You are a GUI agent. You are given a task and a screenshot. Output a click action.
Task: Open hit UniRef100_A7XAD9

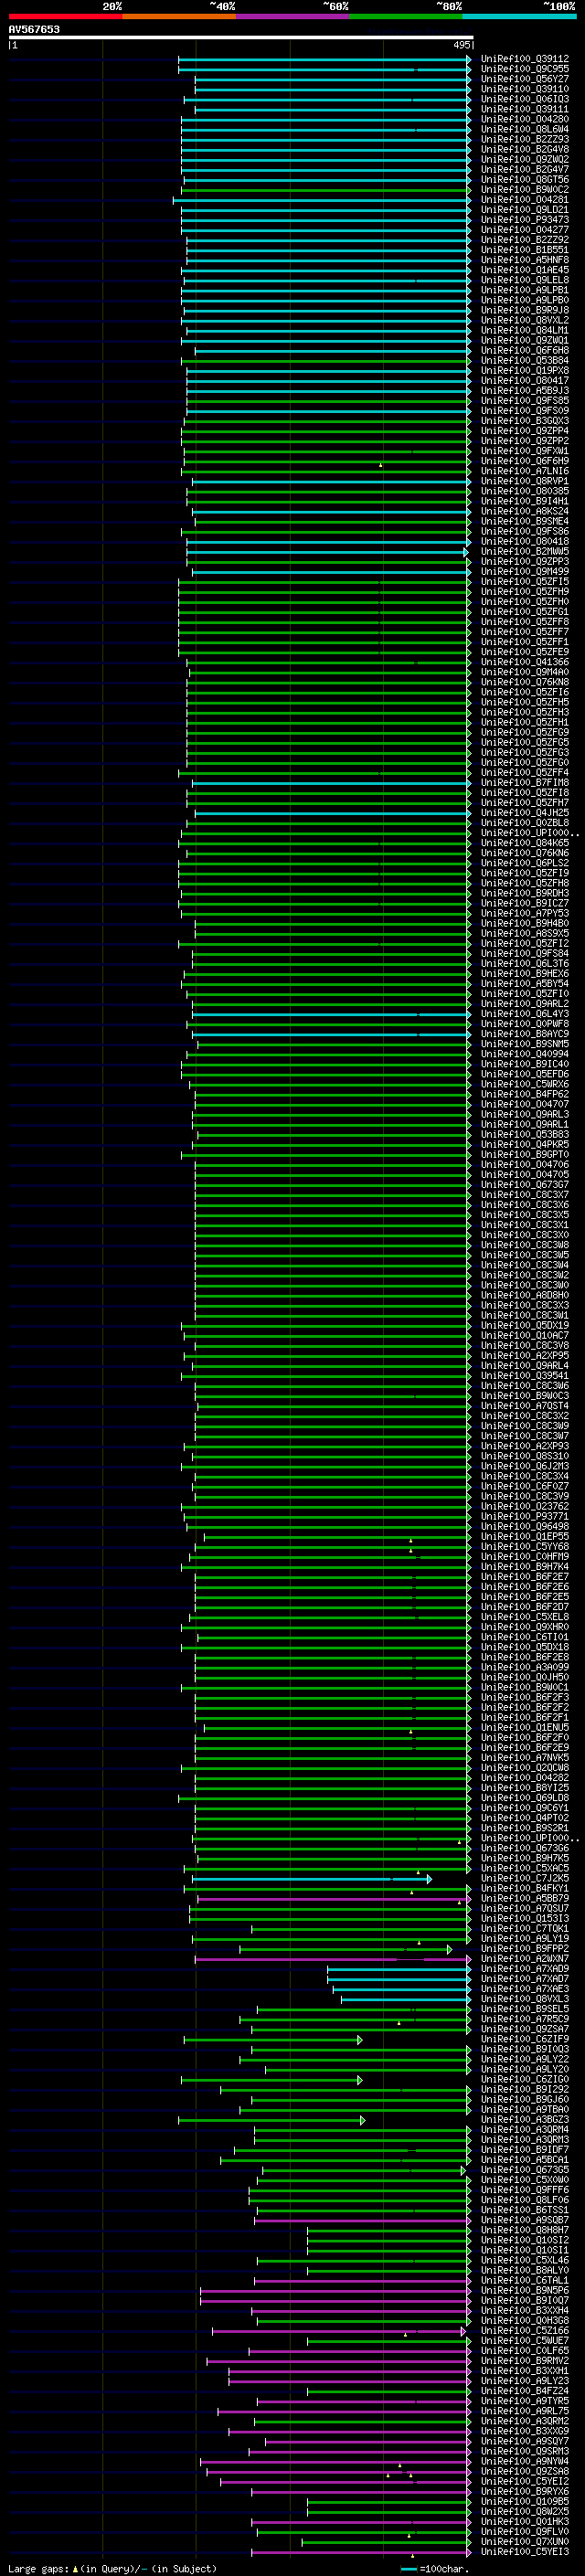[x=524, y=1969]
